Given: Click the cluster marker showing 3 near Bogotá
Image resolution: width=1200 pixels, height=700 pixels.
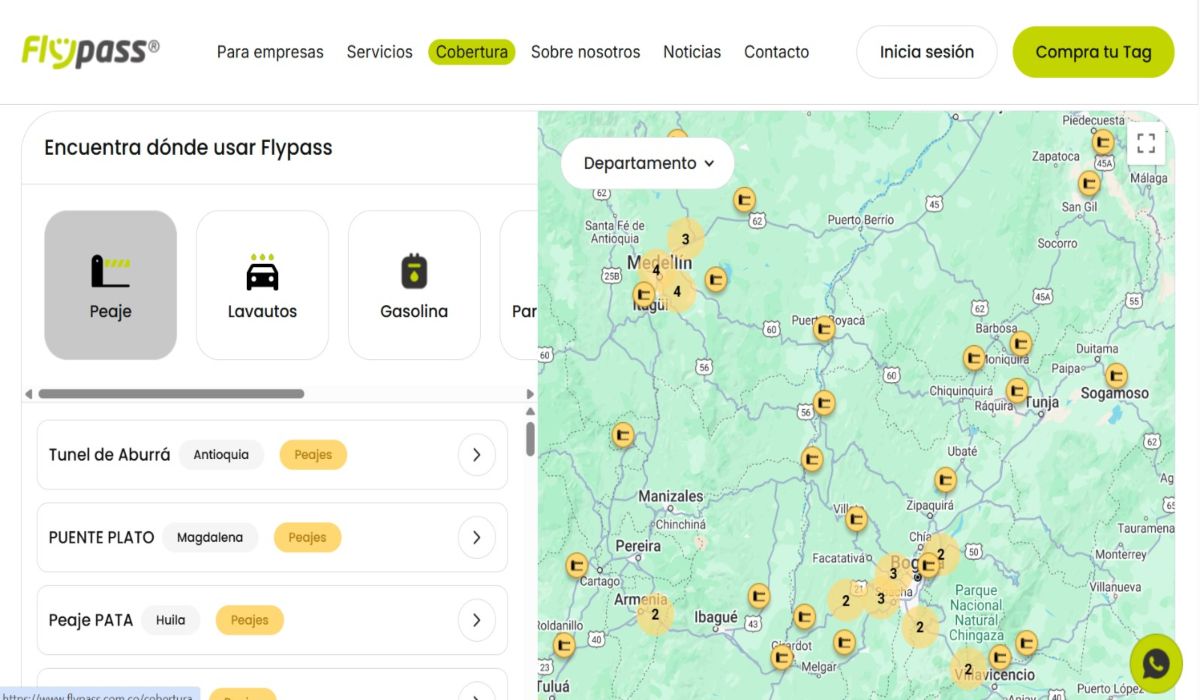Looking at the screenshot, I should tap(893, 575).
